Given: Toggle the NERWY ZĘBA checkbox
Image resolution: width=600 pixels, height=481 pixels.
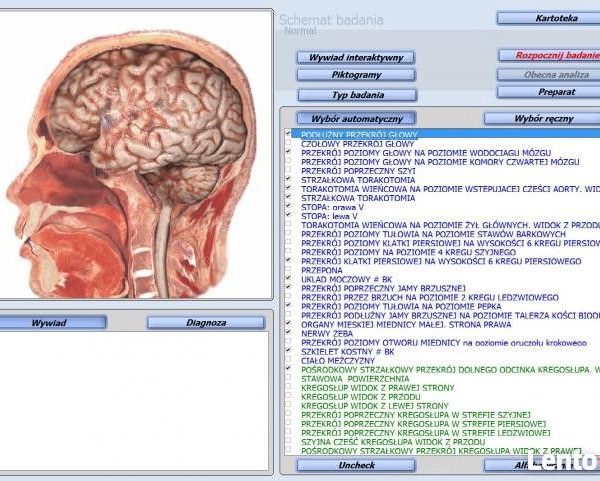Looking at the screenshot, I should pos(288,332).
